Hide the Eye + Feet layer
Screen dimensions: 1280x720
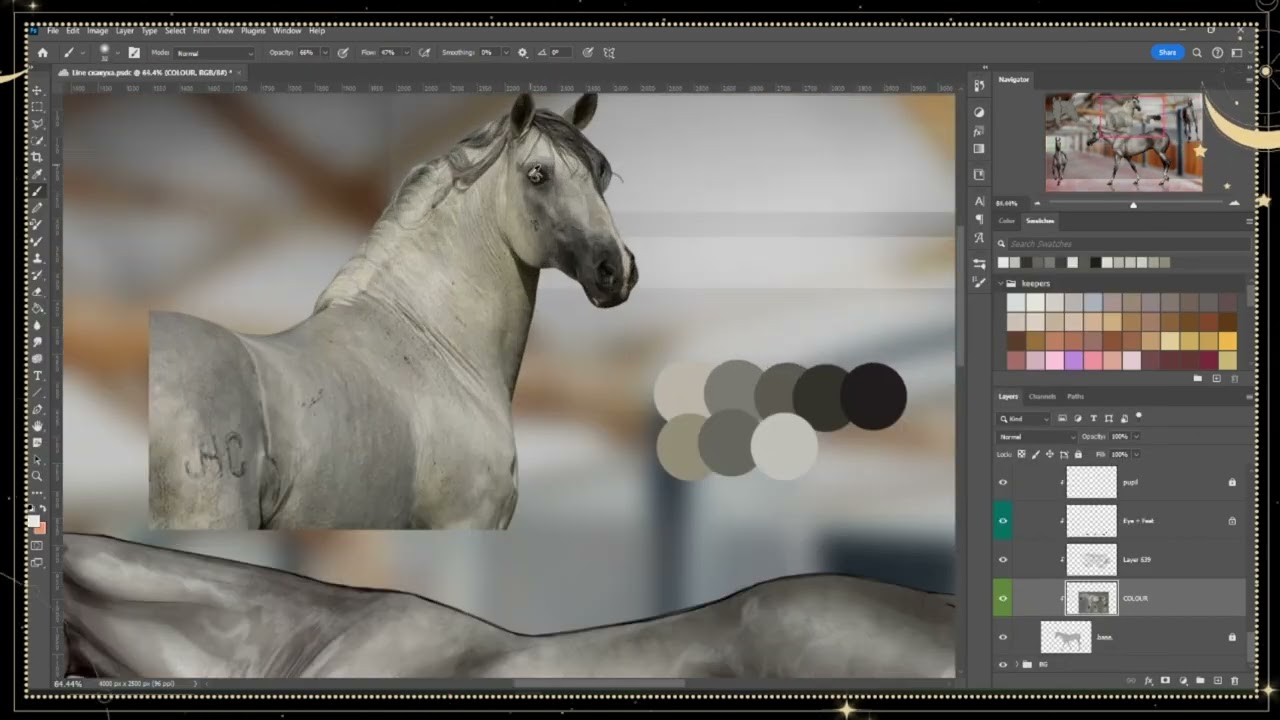(x=1003, y=521)
